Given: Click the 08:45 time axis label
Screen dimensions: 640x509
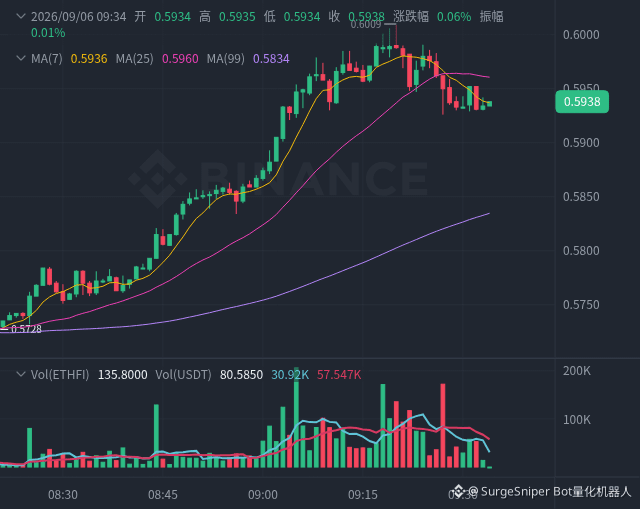Looking at the screenshot, I should pos(163,495).
